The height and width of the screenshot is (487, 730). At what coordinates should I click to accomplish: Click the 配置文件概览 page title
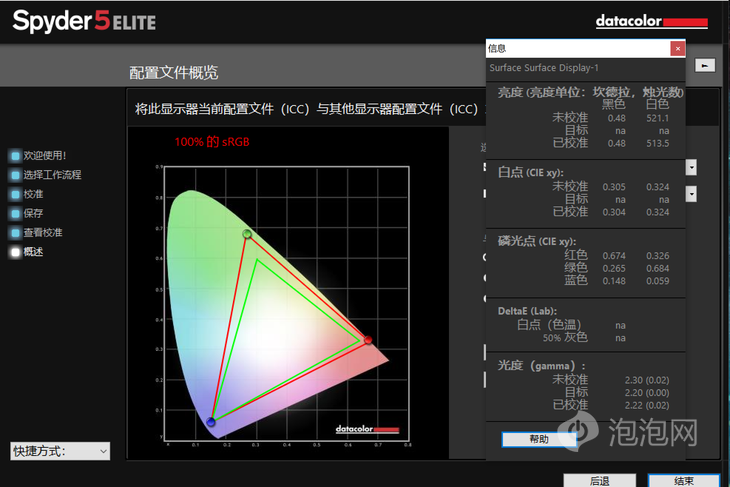pos(174,73)
